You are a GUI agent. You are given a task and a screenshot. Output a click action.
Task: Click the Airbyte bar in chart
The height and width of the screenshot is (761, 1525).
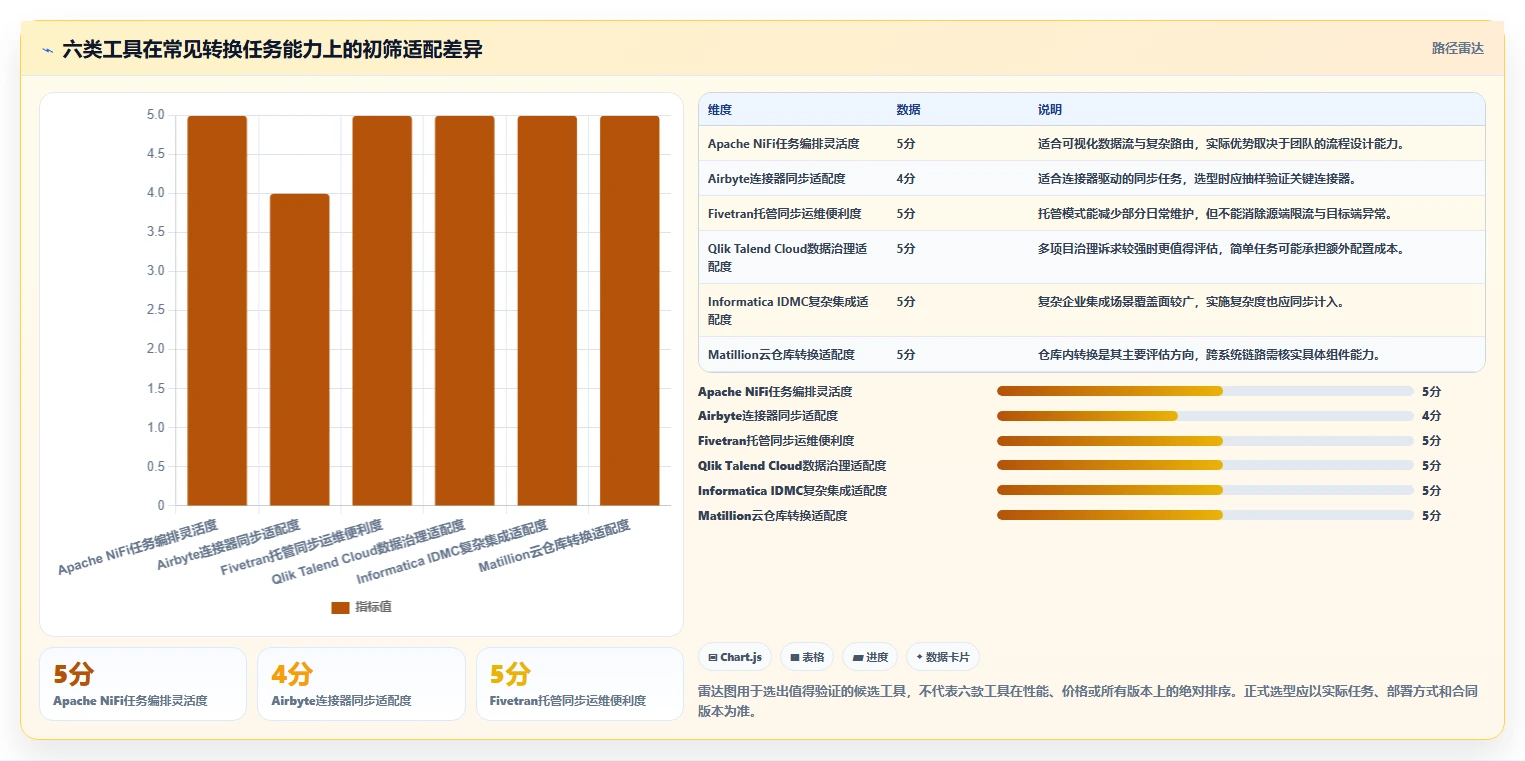299,349
